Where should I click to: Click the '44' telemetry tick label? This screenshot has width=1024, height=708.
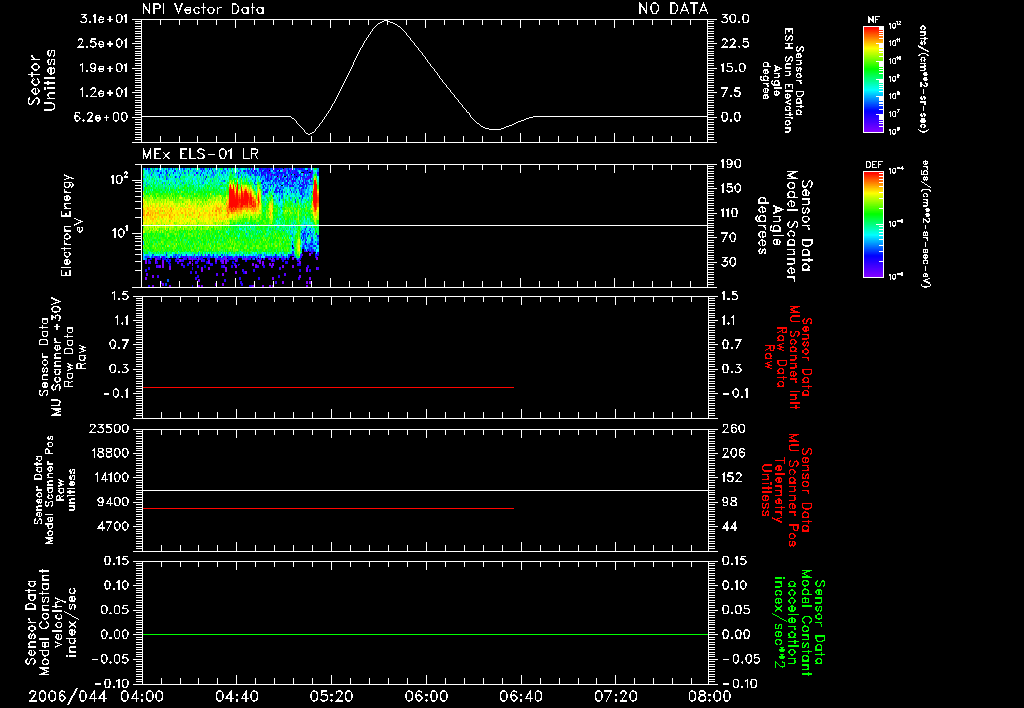(x=729, y=526)
